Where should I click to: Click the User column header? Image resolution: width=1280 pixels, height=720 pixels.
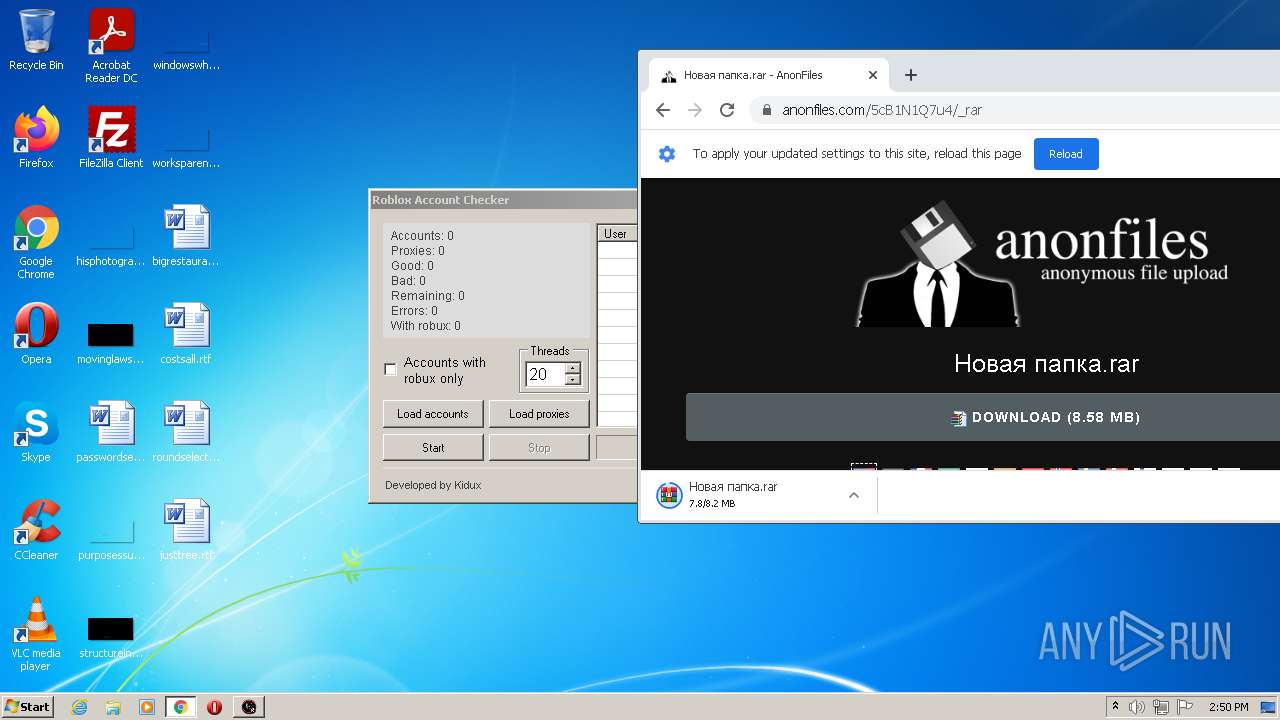(x=617, y=234)
